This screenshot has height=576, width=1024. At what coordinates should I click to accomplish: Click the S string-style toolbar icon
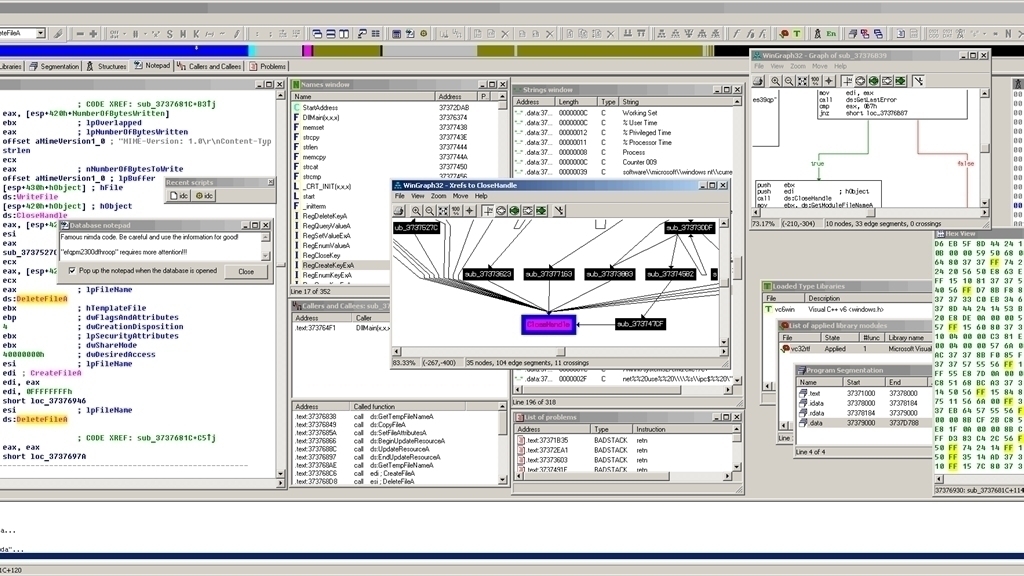coord(169,34)
